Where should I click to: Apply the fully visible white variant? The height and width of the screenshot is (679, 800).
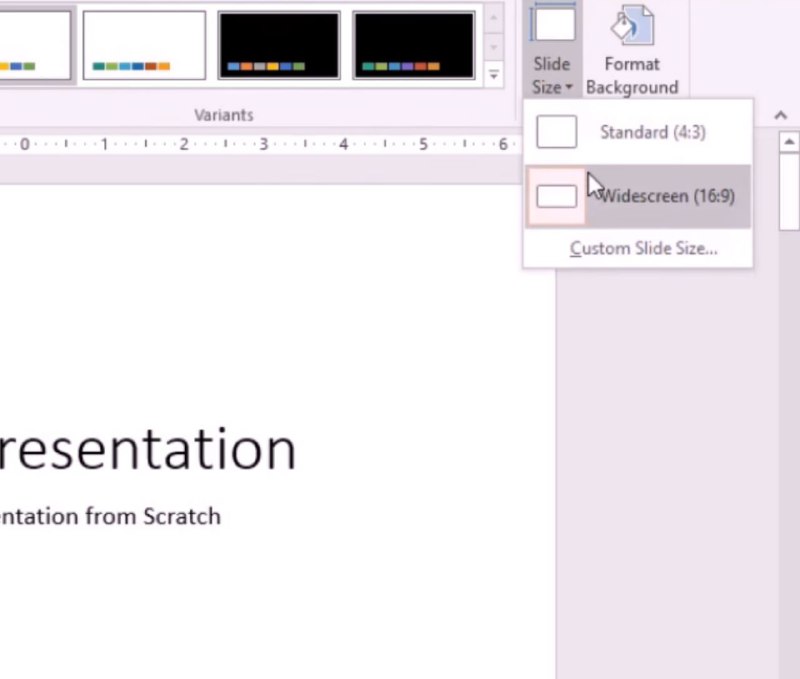[144, 45]
